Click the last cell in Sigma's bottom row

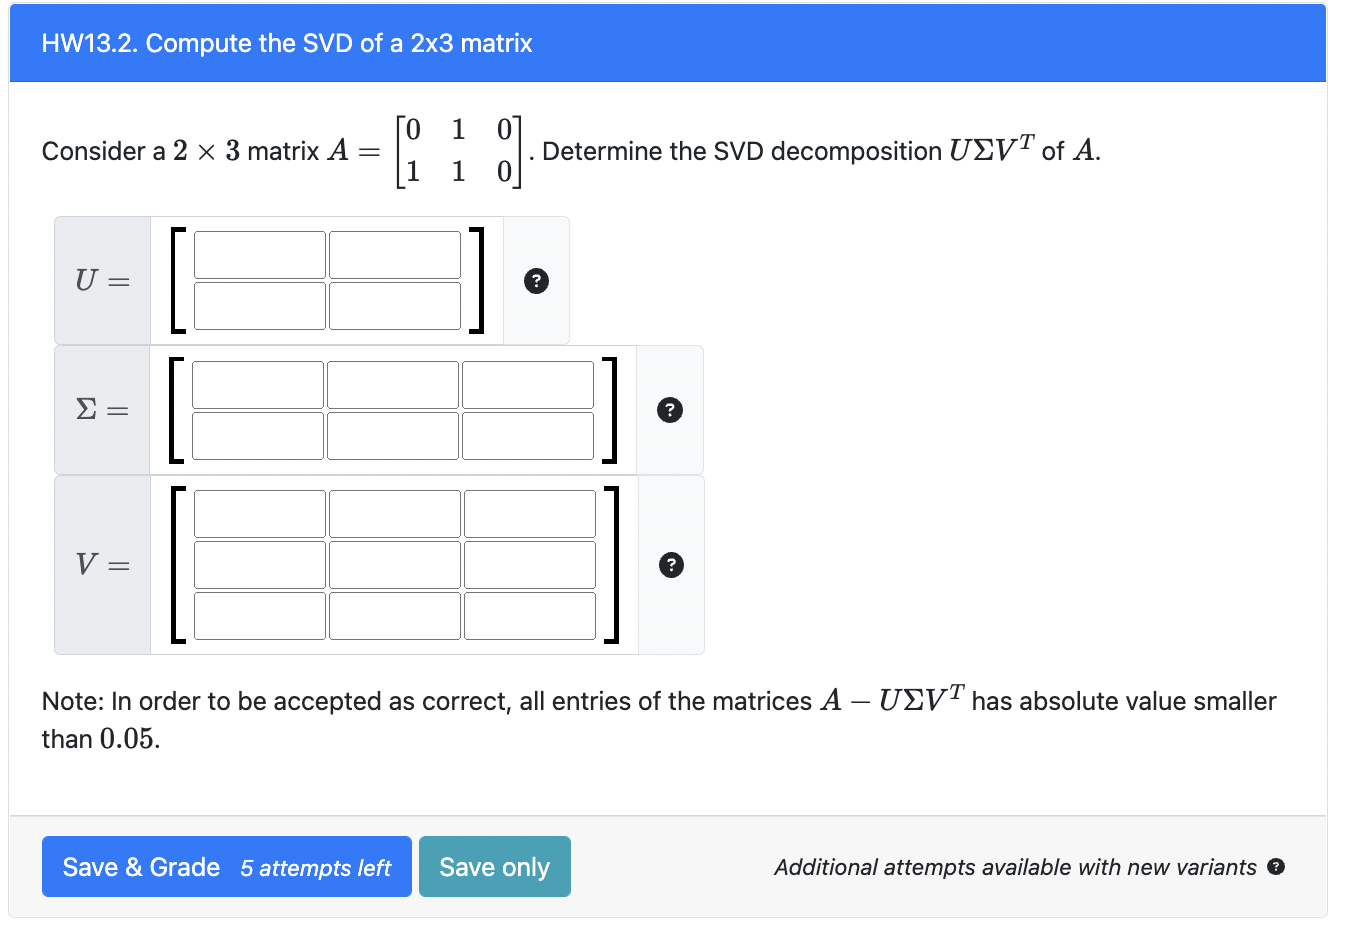(528, 435)
